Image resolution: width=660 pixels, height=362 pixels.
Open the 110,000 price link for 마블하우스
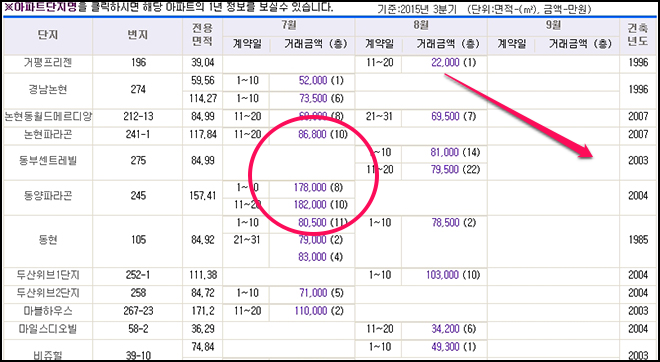311,311
